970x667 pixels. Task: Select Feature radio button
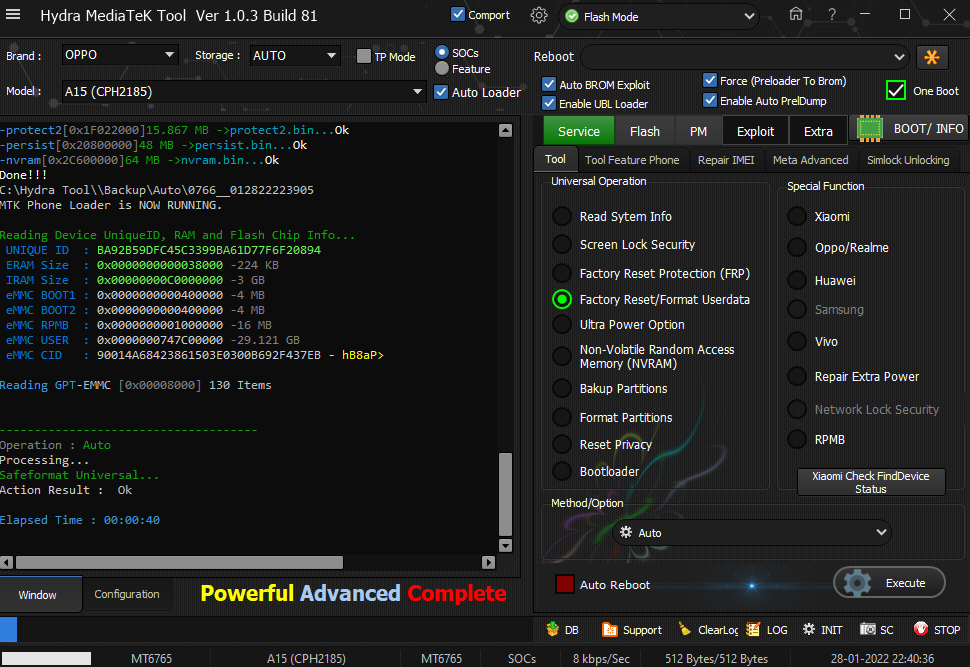coord(442,68)
